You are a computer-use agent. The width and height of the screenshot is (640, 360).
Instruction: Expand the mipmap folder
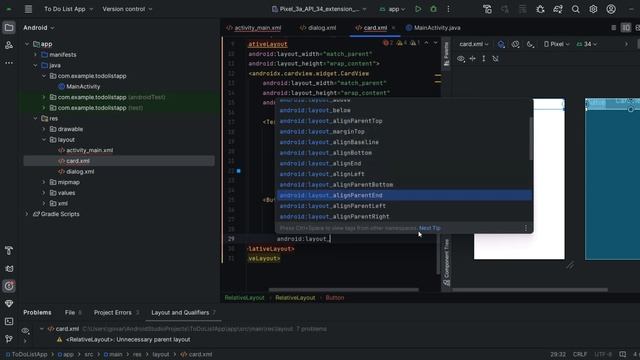click(x=44, y=182)
